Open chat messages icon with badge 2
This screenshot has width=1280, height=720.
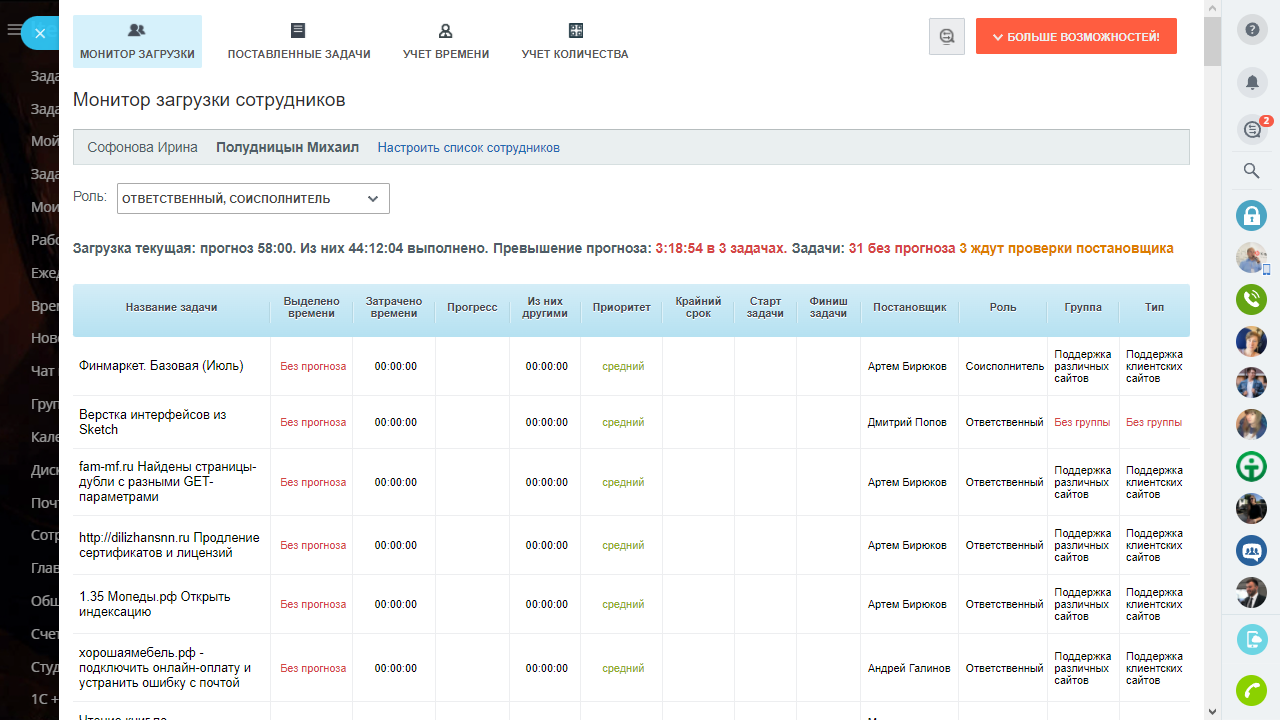click(1251, 129)
